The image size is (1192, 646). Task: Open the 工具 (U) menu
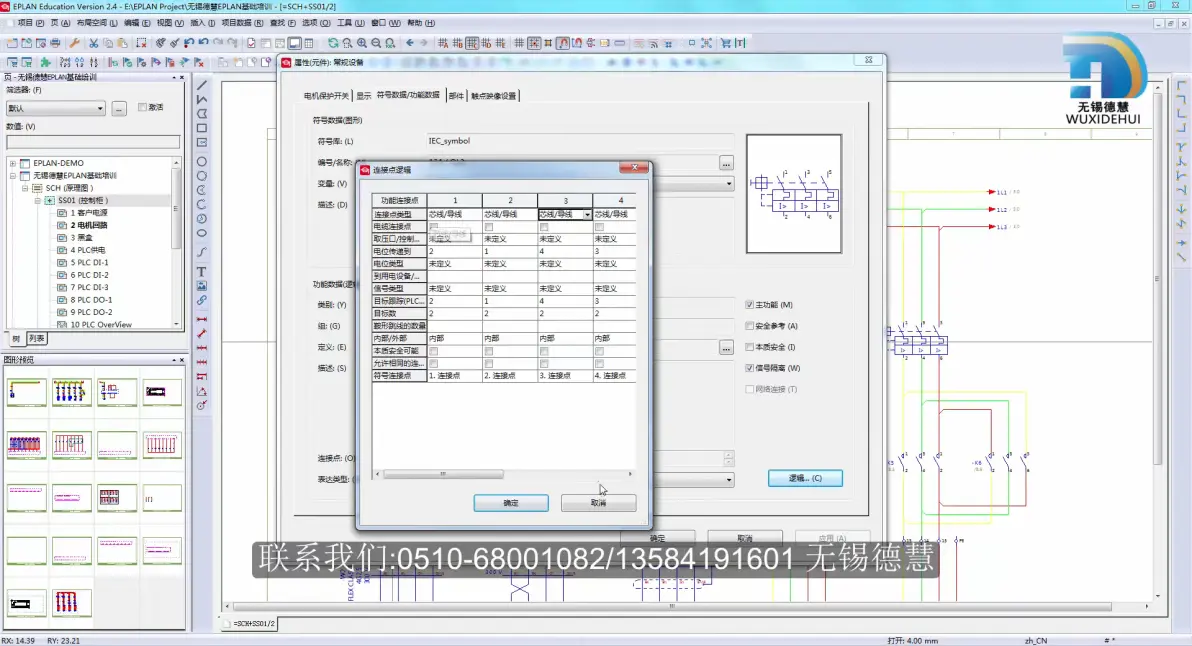(x=350, y=23)
